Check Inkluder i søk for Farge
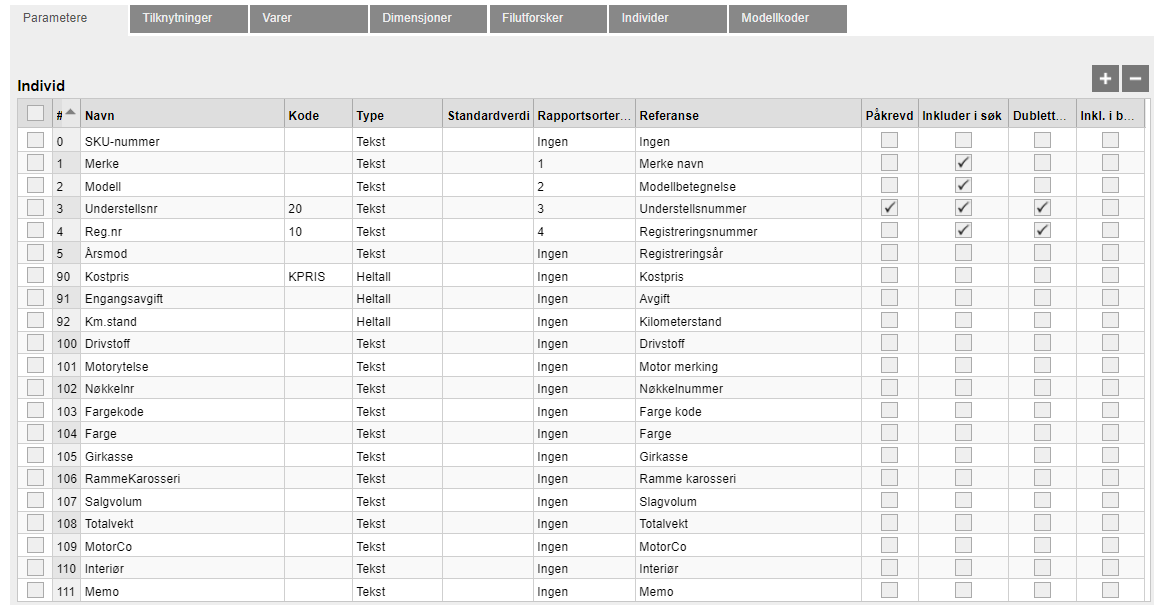1154x605 pixels. 963,433
